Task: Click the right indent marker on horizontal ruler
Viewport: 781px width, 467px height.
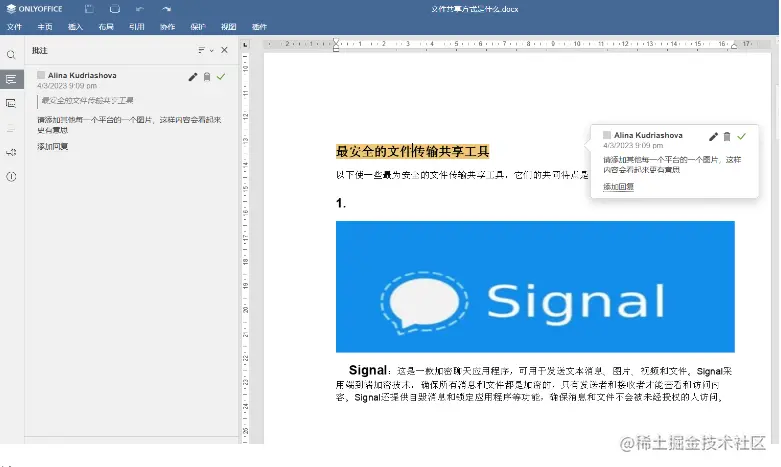Action: (734, 46)
